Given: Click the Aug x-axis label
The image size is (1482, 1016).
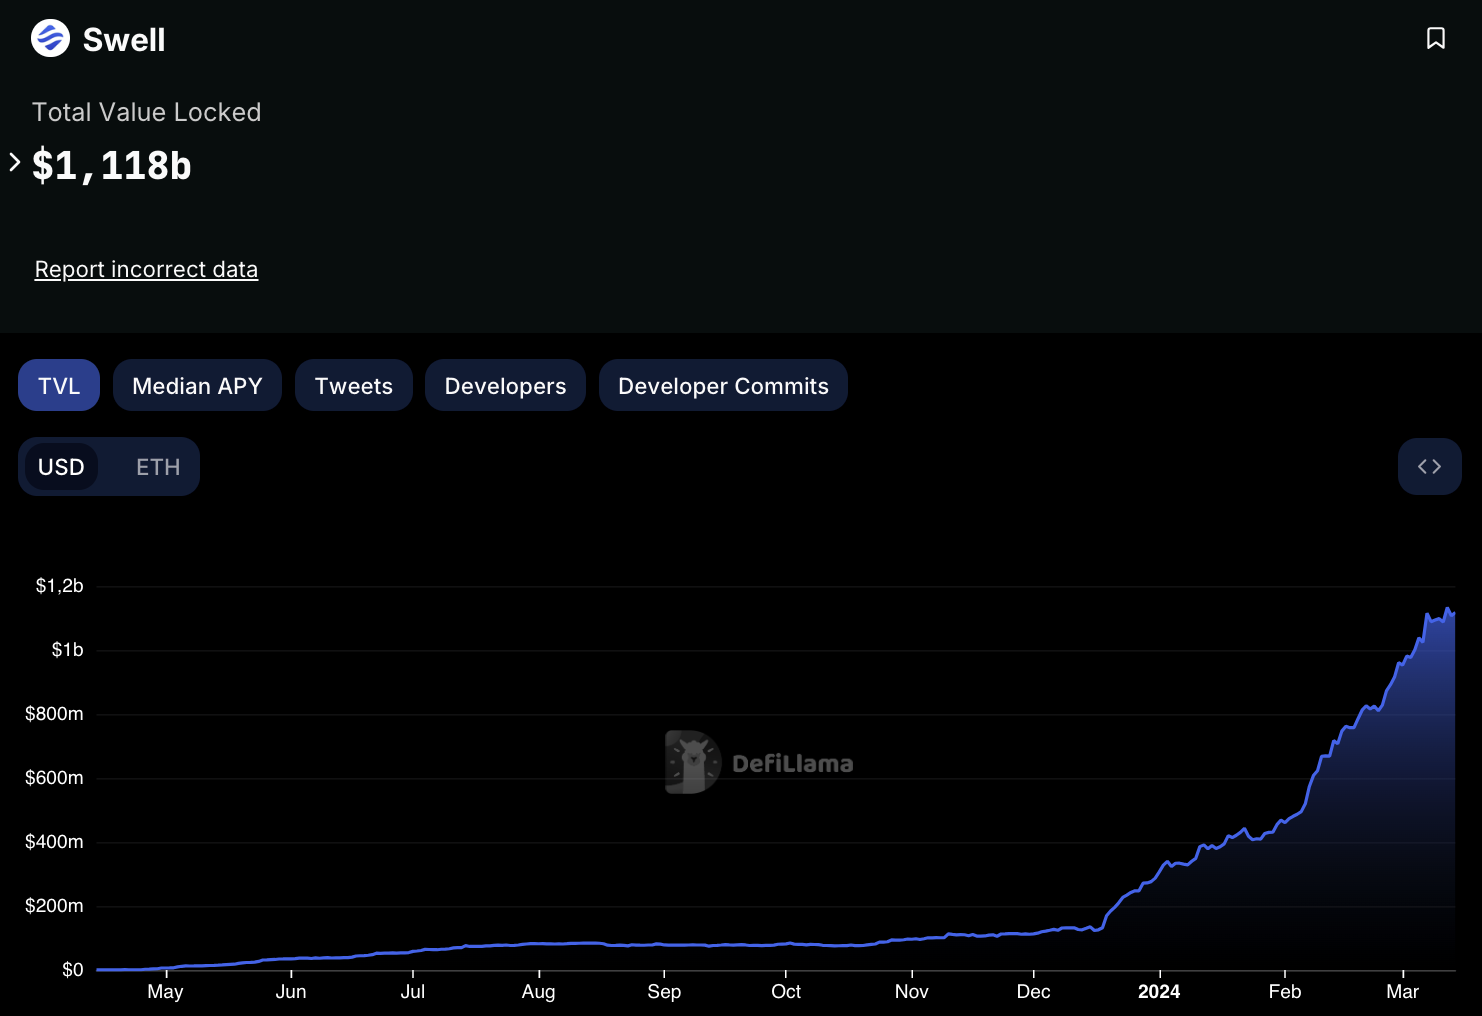Looking at the screenshot, I should 538,992.
